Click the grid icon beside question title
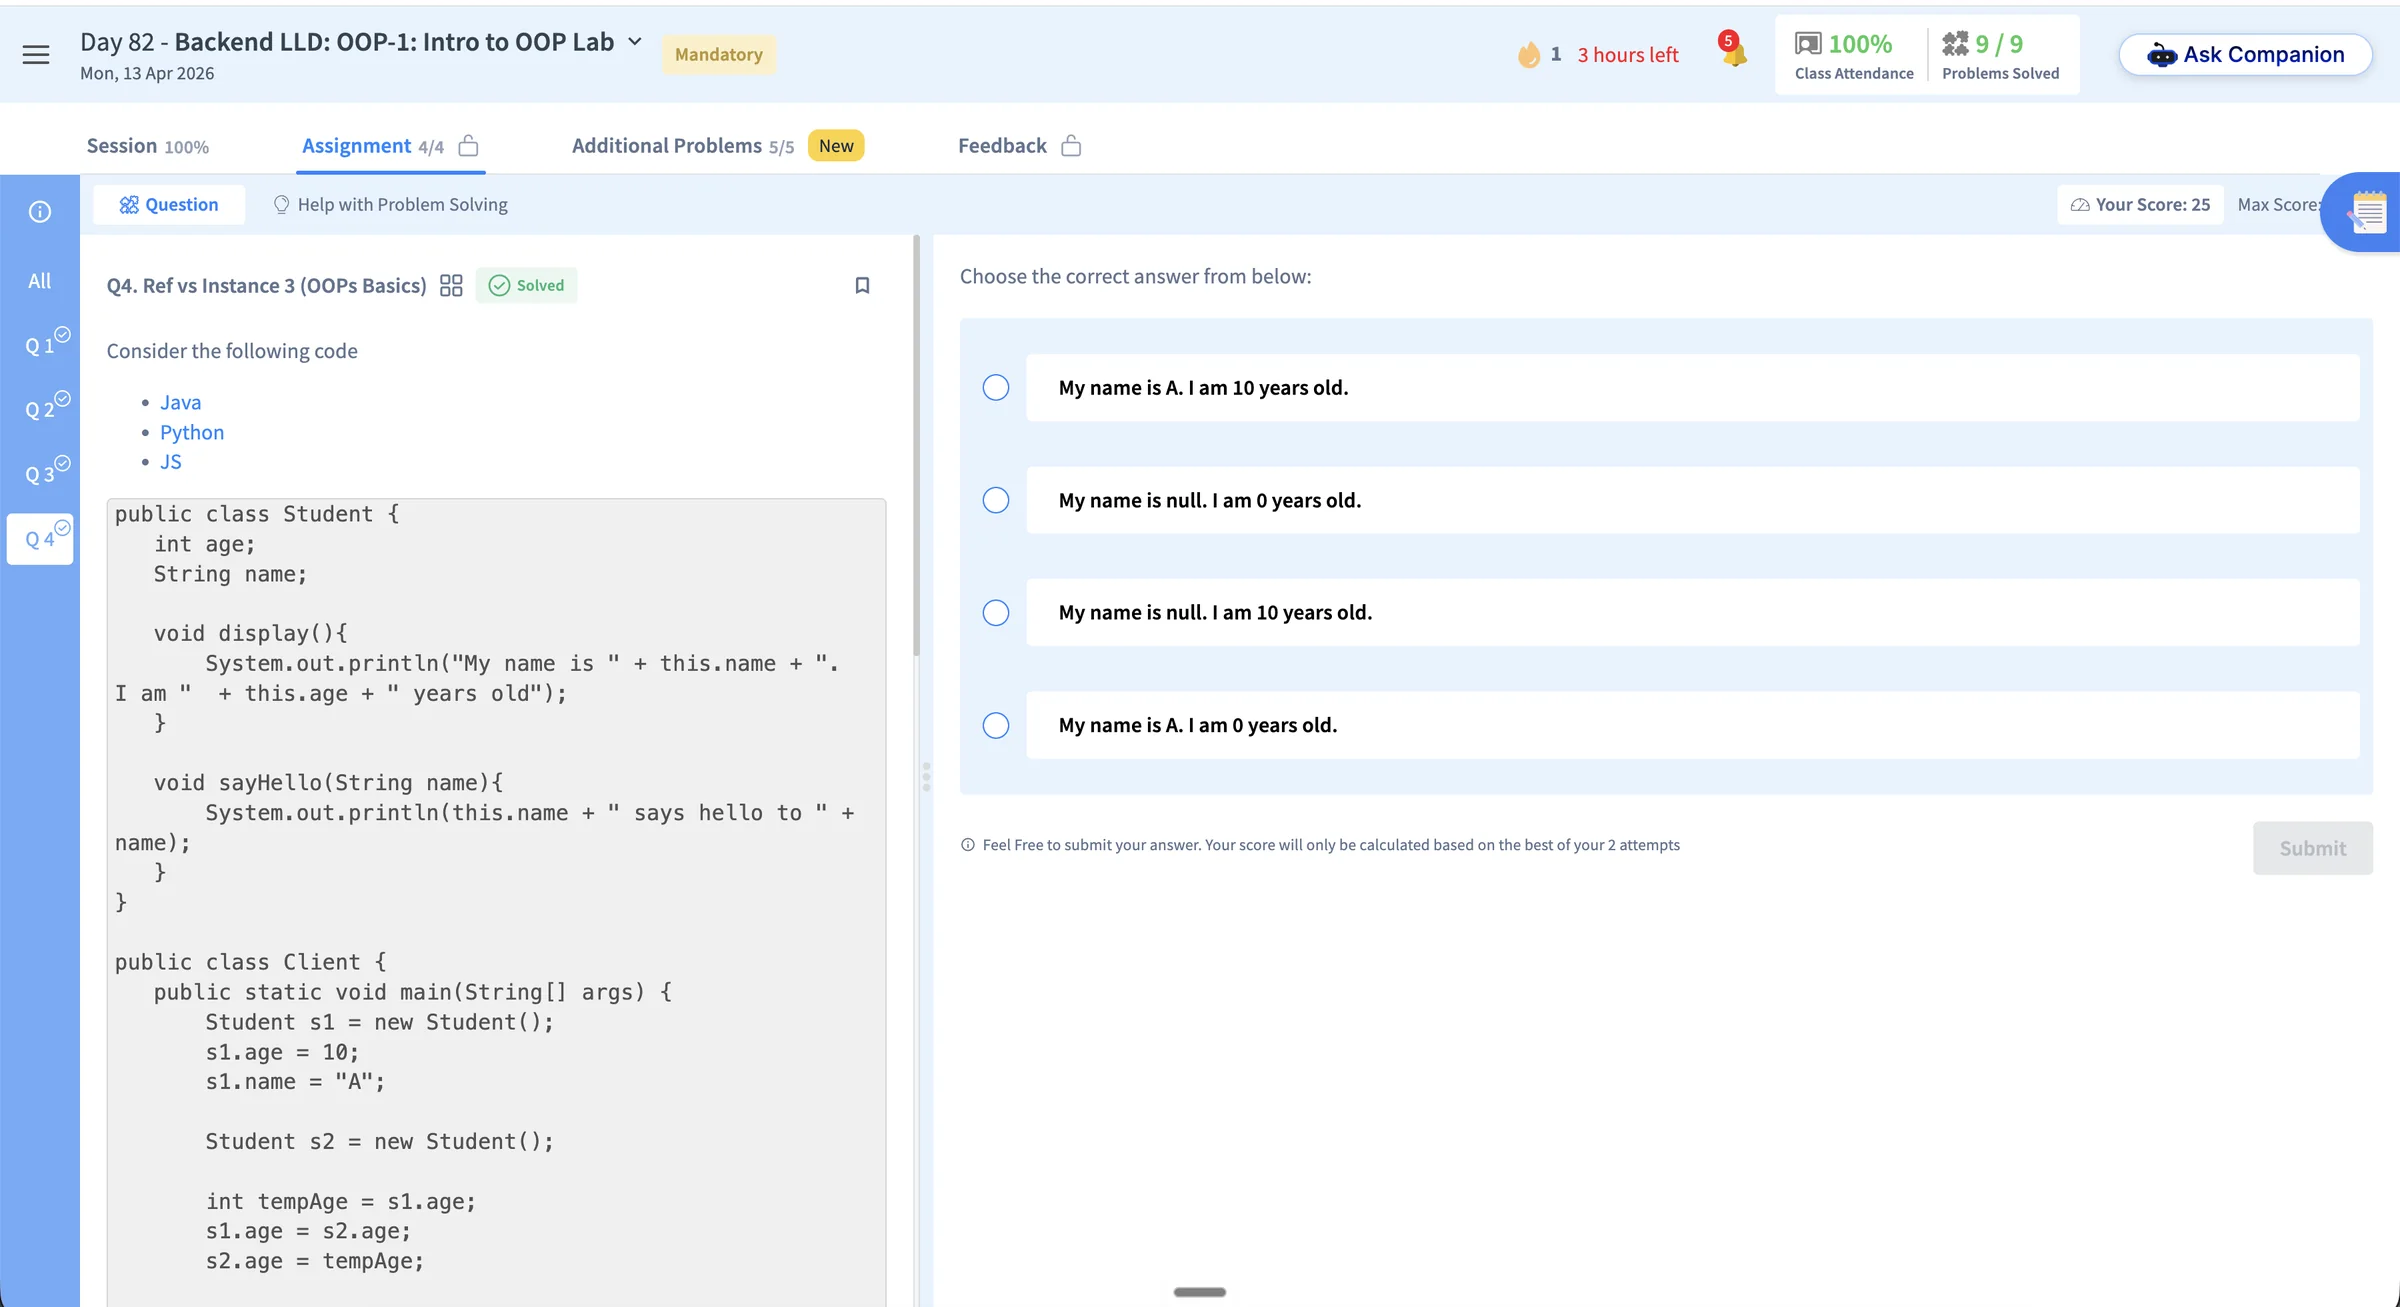Screen dimensions: 2400x1307 451,286
